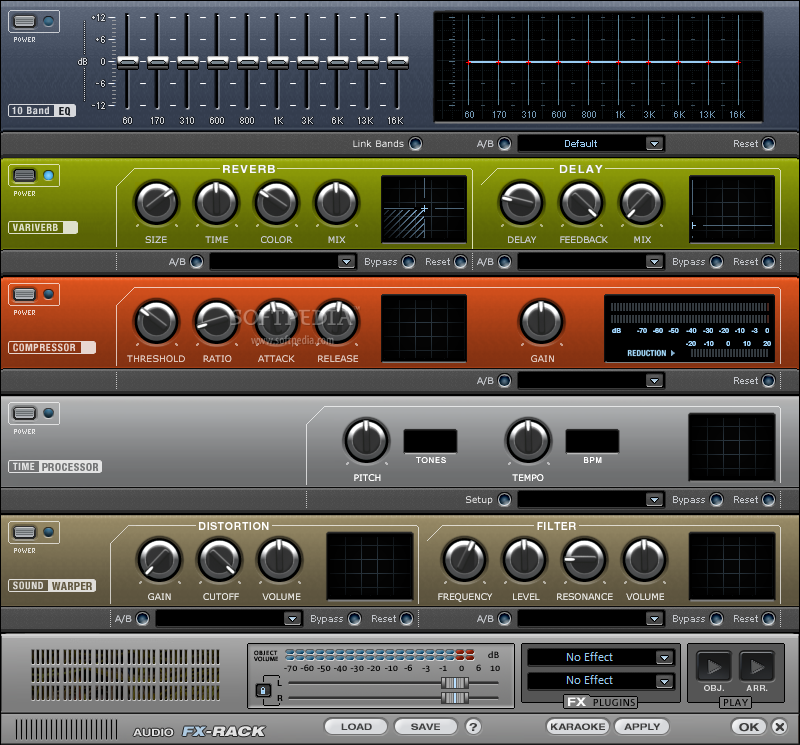Play the object with OBJ. button
The height and width of the screenshot is (745, 800).
714,666
